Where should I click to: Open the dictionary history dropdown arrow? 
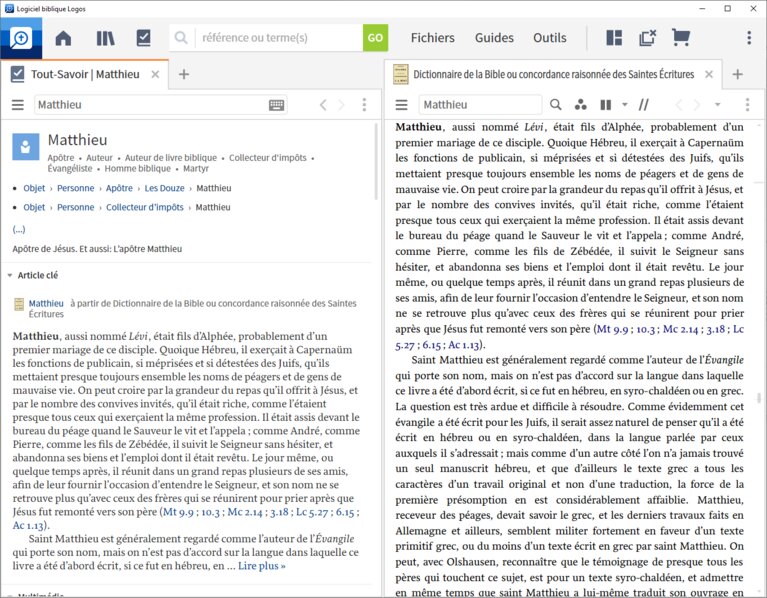coord(717,105)
